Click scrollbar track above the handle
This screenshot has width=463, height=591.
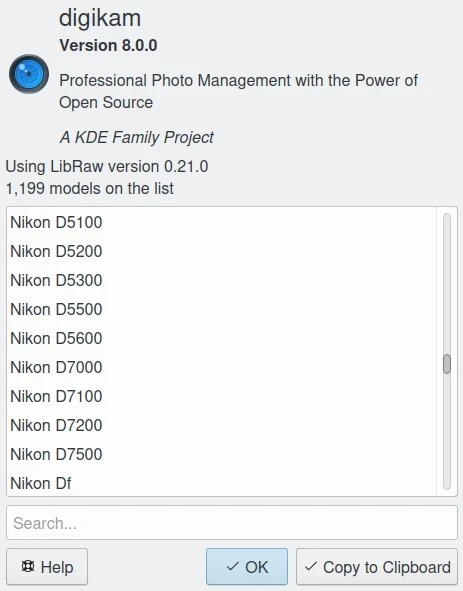click(447, 283)
